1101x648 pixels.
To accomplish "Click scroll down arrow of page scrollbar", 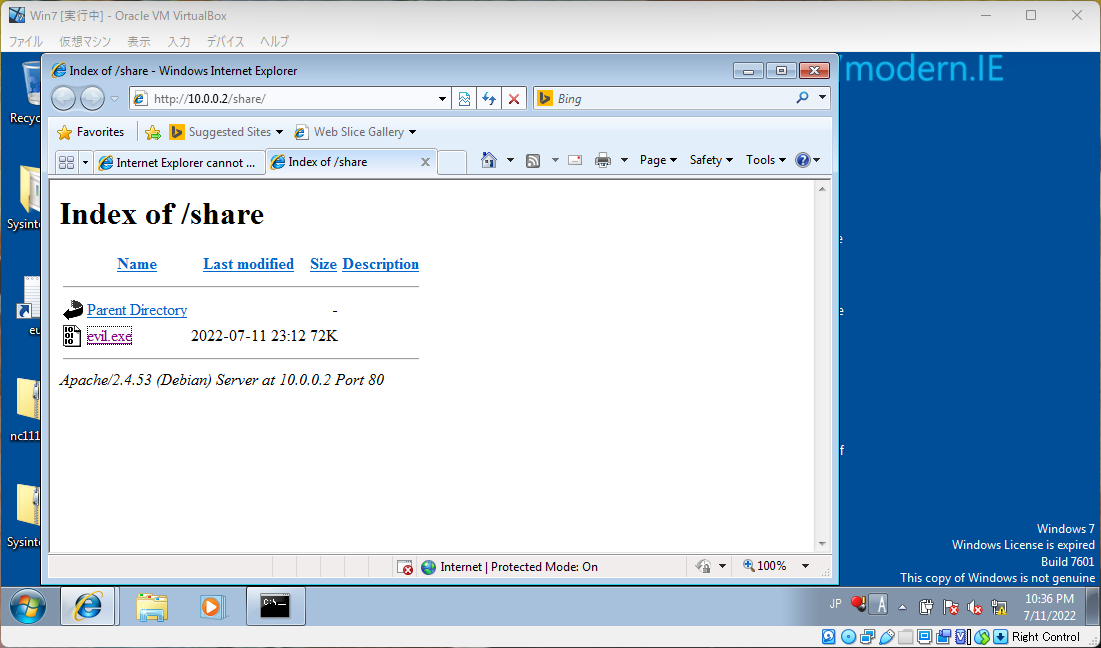I will [822, 544].
